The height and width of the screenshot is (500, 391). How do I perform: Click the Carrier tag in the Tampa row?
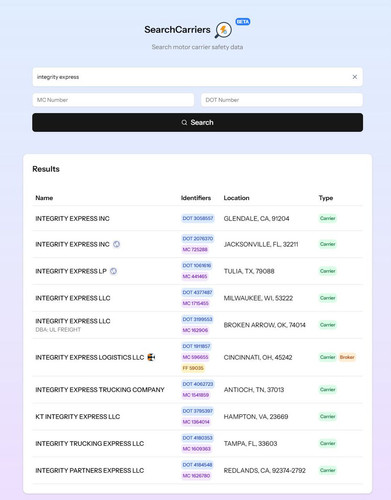click(x=328, y=444)
